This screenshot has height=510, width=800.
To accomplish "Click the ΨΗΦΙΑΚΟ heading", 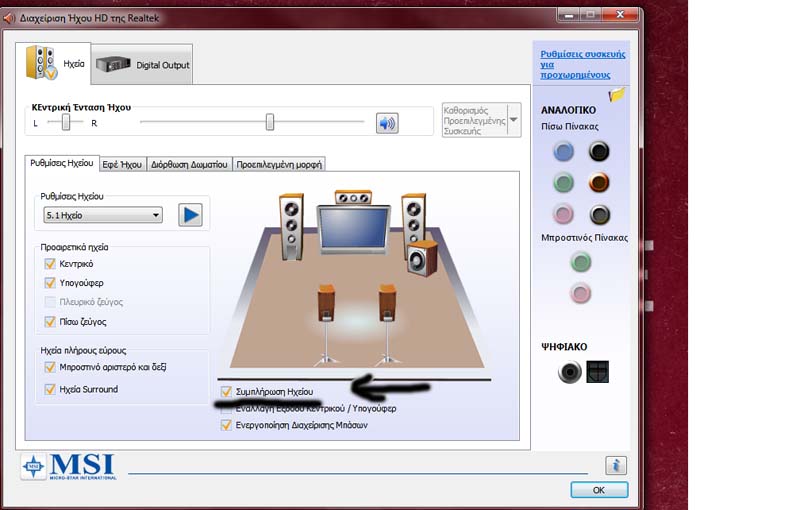I will tap(564, 347).
